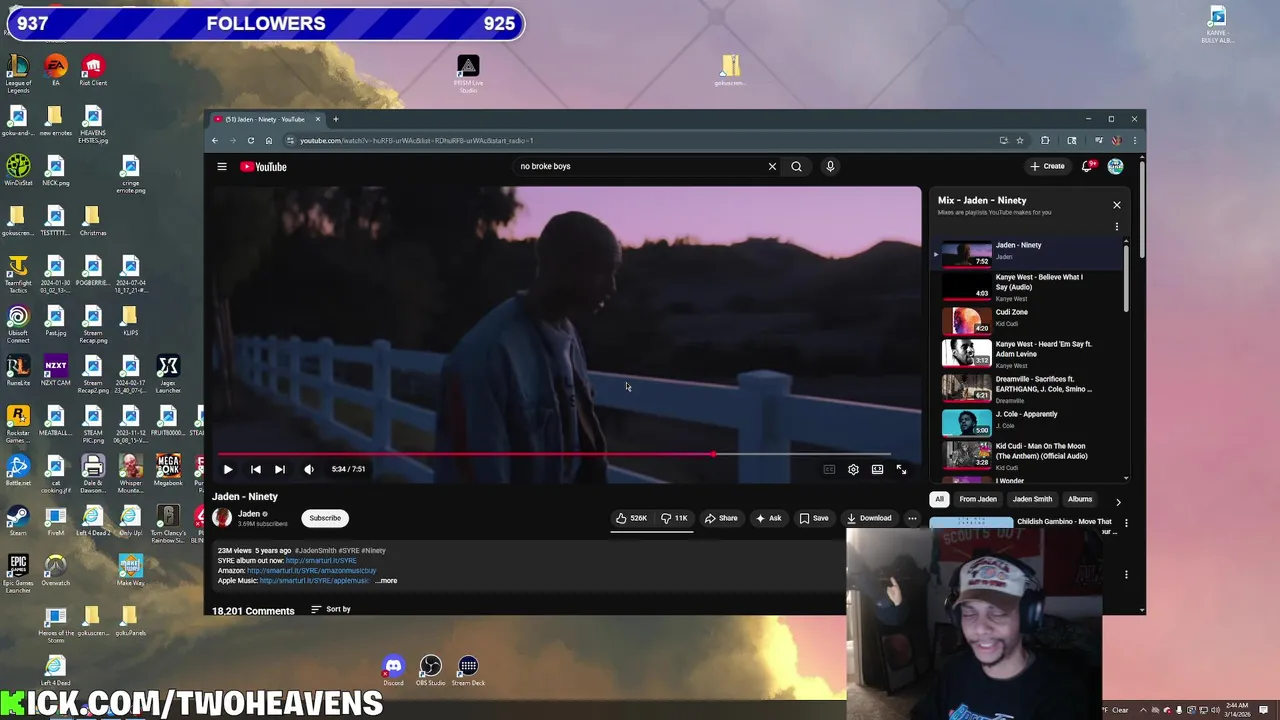The width and height of the screenshot is (1280, 720).
Task: Open the Amazon music buy link
Action: [x=312, y=571]
